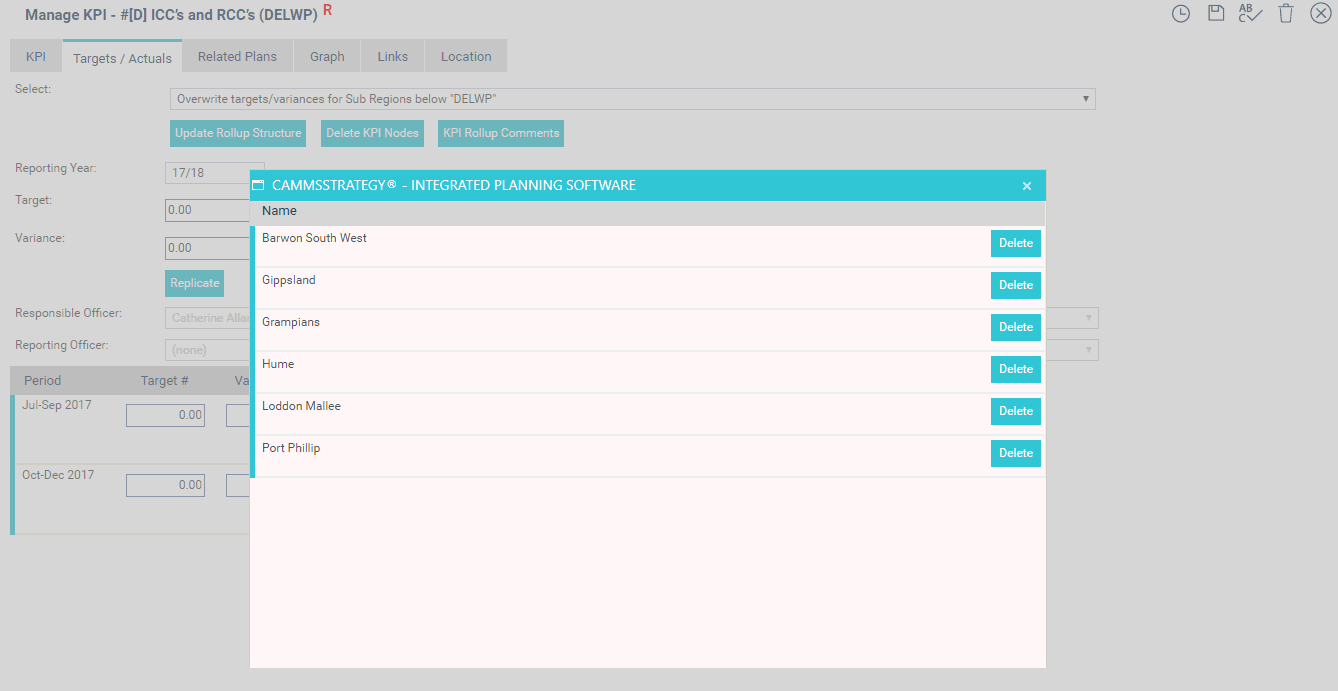Click the popup window title icon
The width and height of the screenshot is (1338, 691).
[x=258, y=185]
